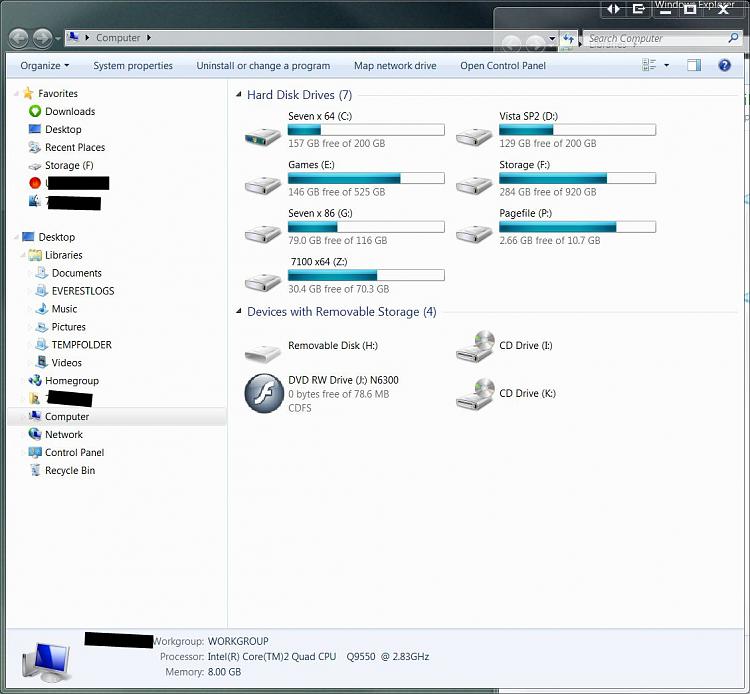The image size is (750, 694).
Task: Select the CD Drive (I:) icon
Action: (x=475, y=346)
